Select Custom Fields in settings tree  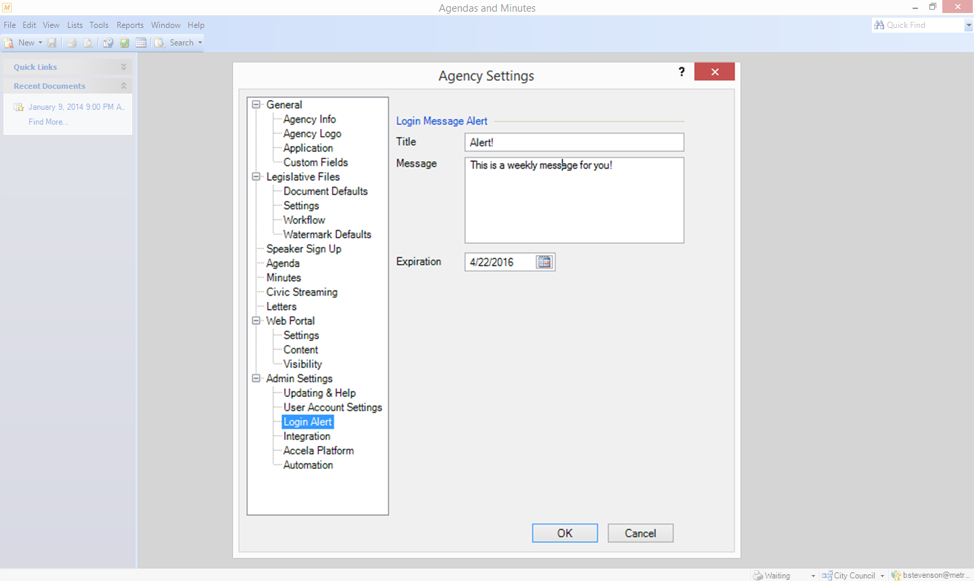316,162
